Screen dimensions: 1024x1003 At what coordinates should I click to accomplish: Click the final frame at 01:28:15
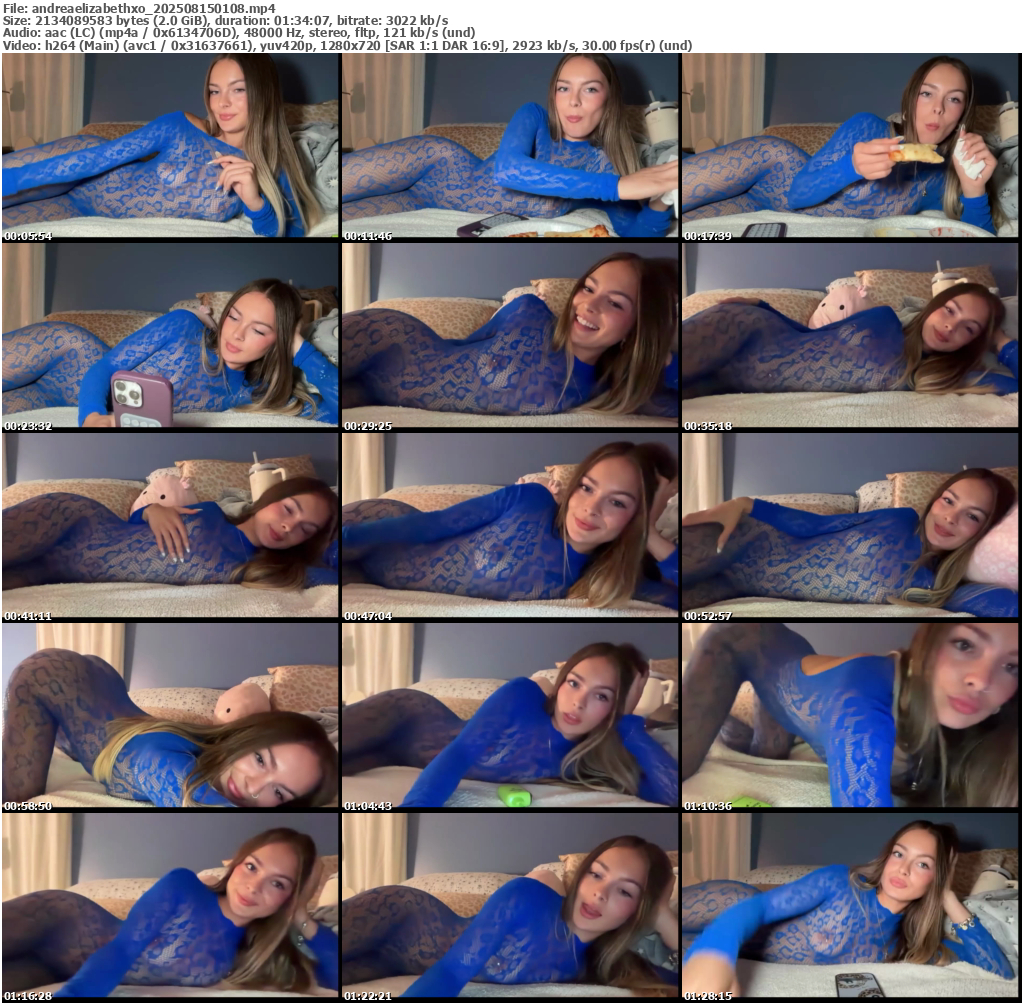pos(850,906)
